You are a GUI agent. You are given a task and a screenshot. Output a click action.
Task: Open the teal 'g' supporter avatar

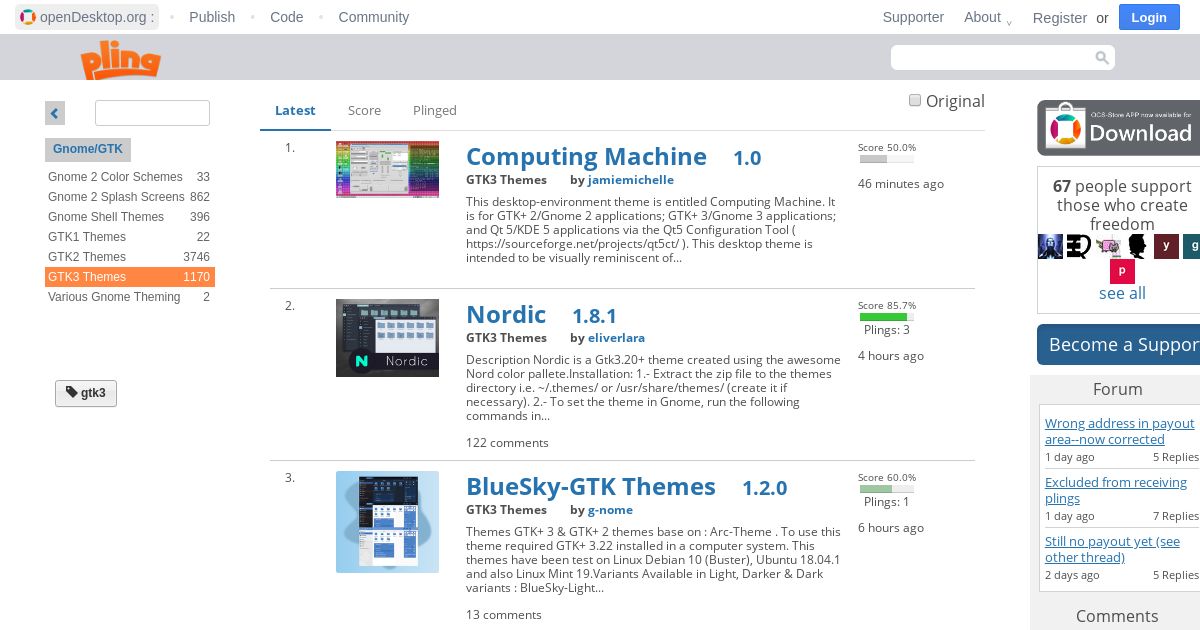point(1192,246)
